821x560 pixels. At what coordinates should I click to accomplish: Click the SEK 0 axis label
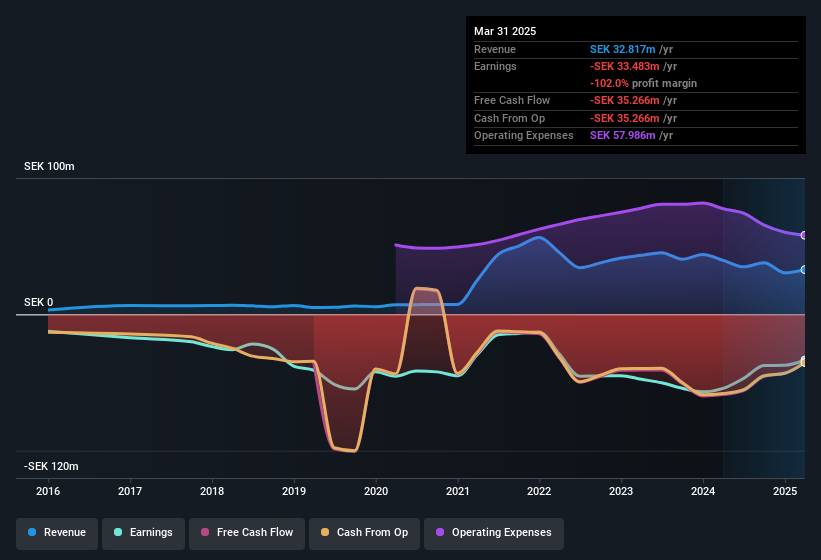pos(39,303)
